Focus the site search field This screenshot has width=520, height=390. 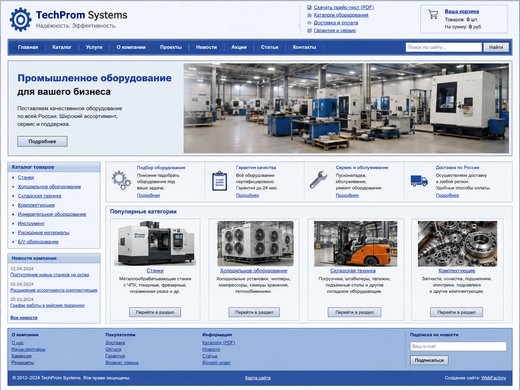coord(444,47)
